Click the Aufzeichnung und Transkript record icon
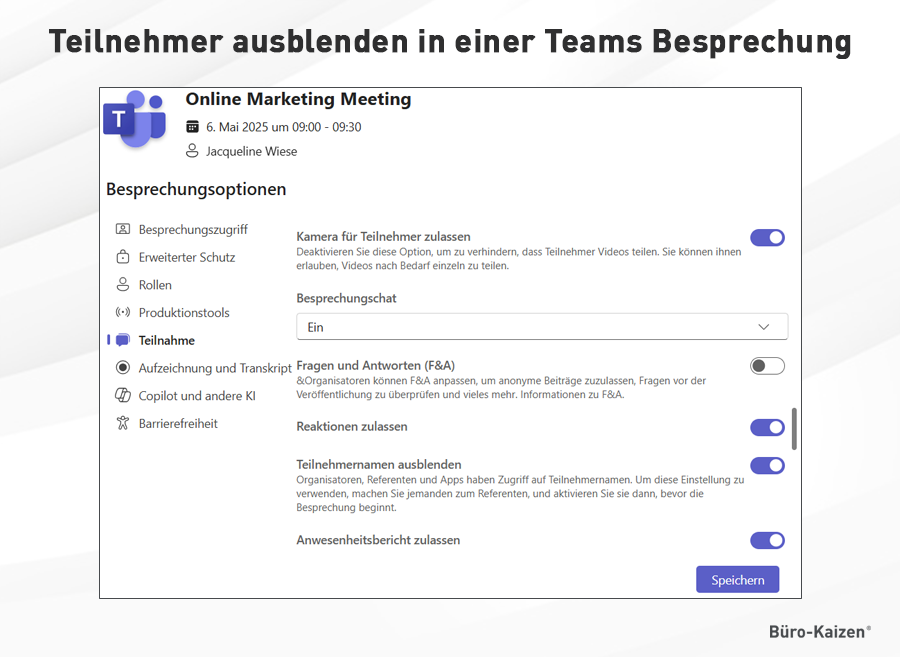 point(123,368)
